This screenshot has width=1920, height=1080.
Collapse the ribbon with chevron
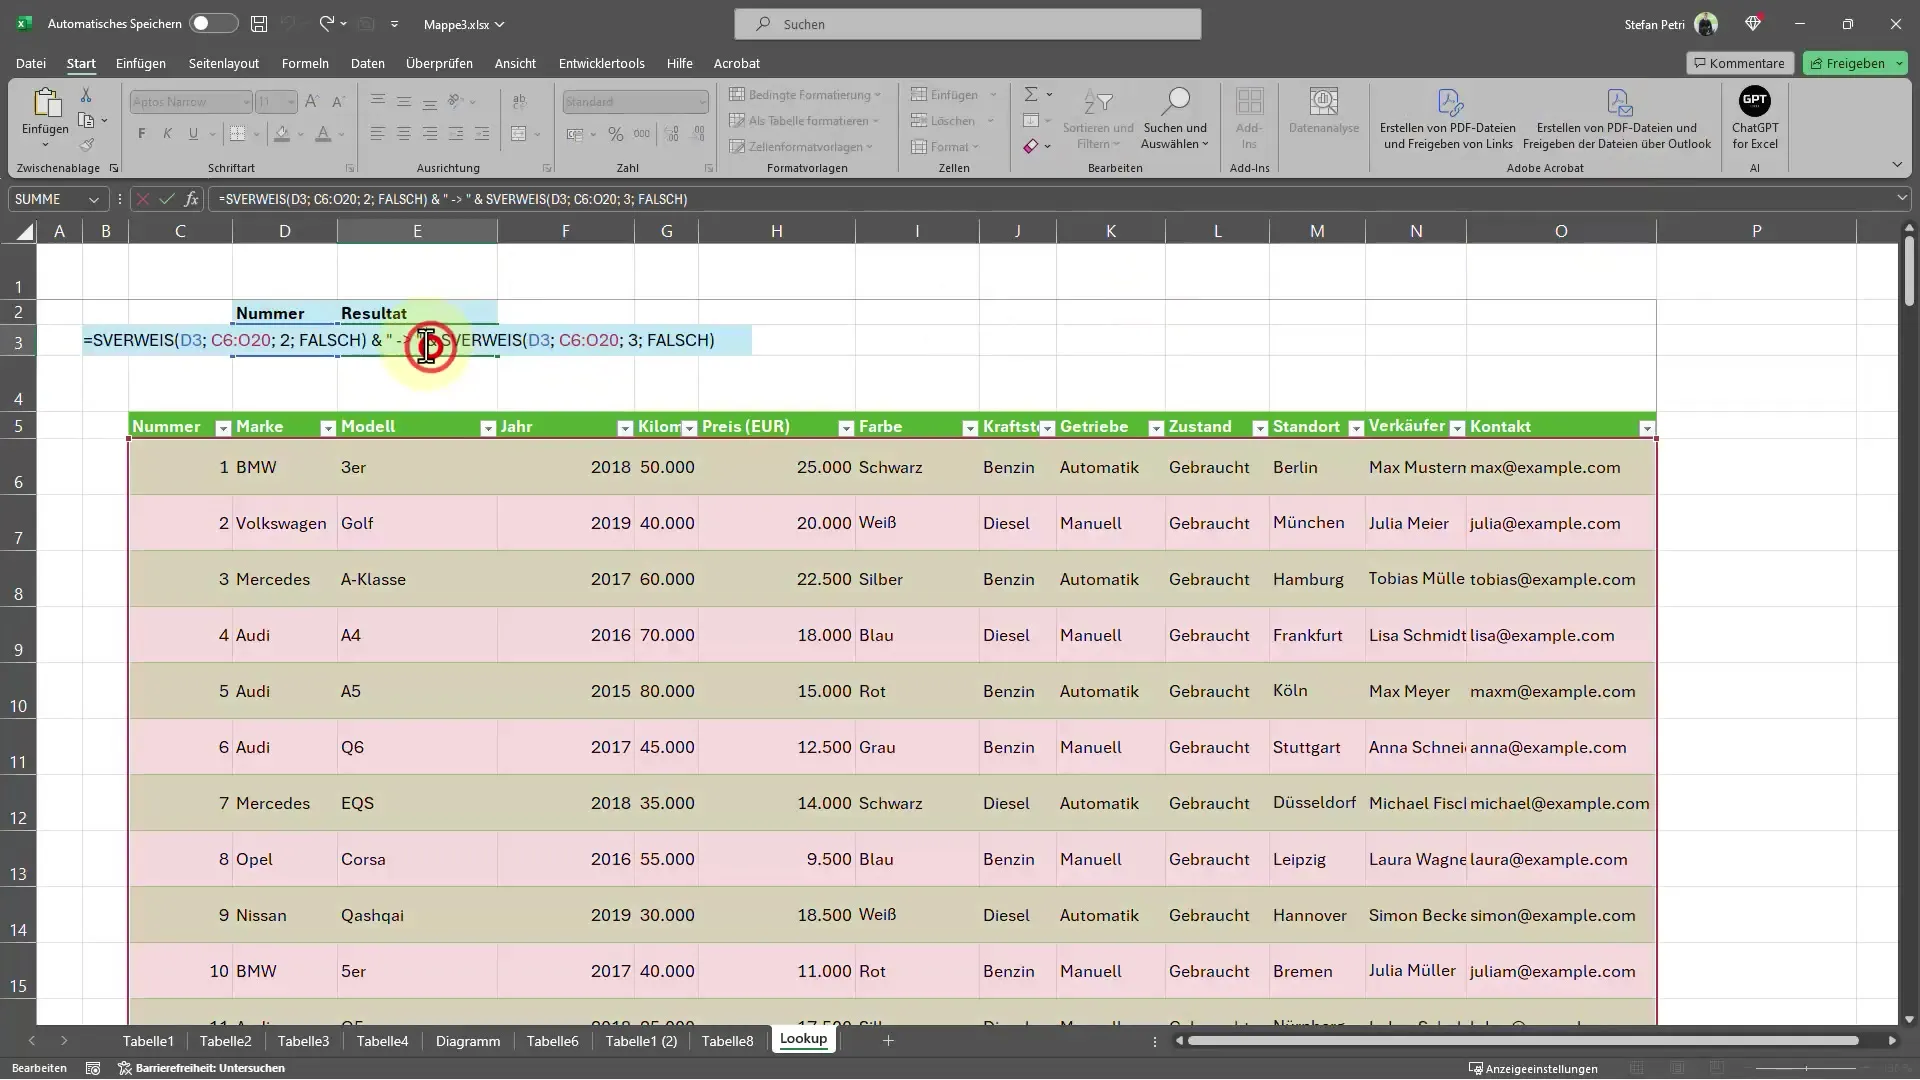coord(1897,165)
